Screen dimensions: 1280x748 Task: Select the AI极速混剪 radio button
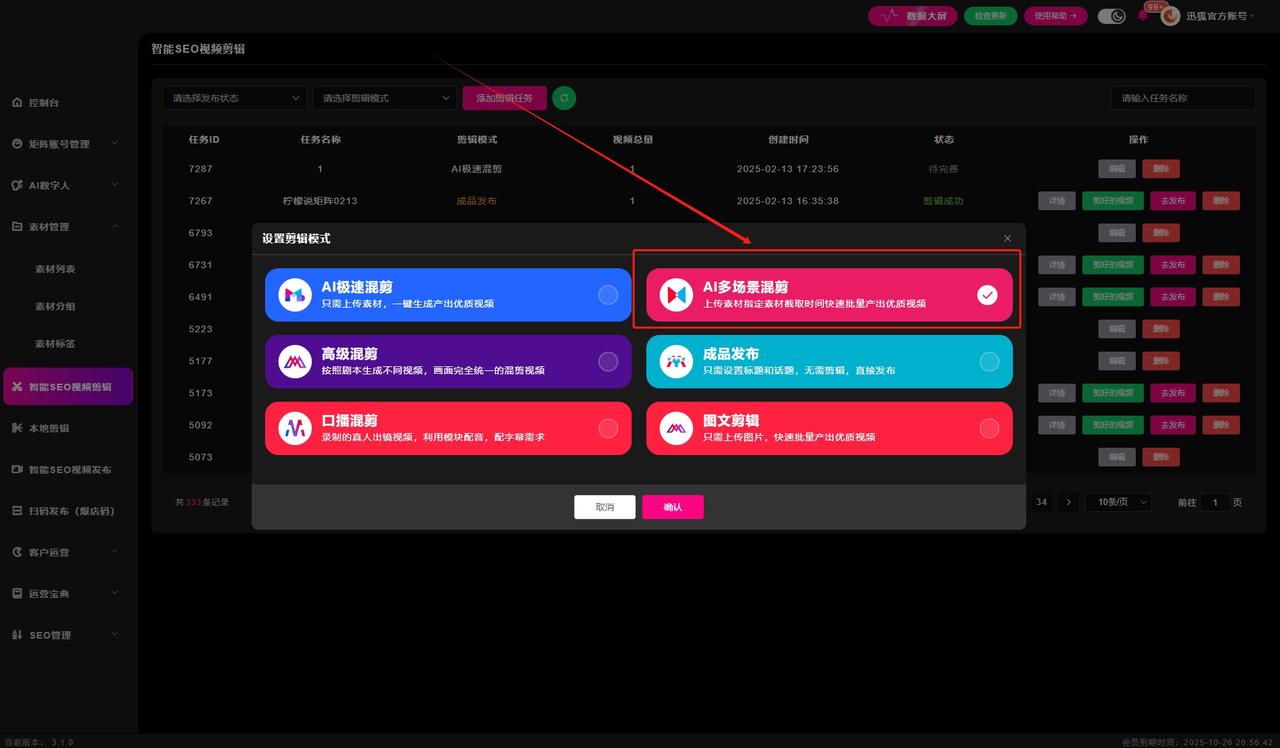click(607, 295)
